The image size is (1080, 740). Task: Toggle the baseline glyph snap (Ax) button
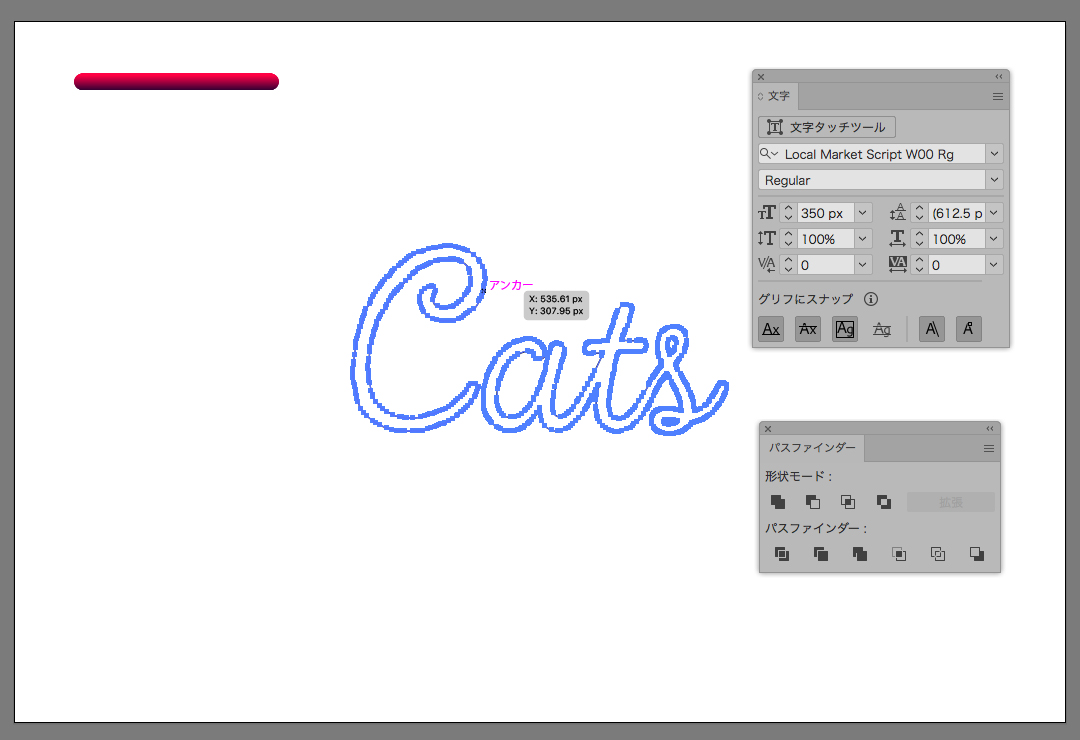tap(771, 329)
